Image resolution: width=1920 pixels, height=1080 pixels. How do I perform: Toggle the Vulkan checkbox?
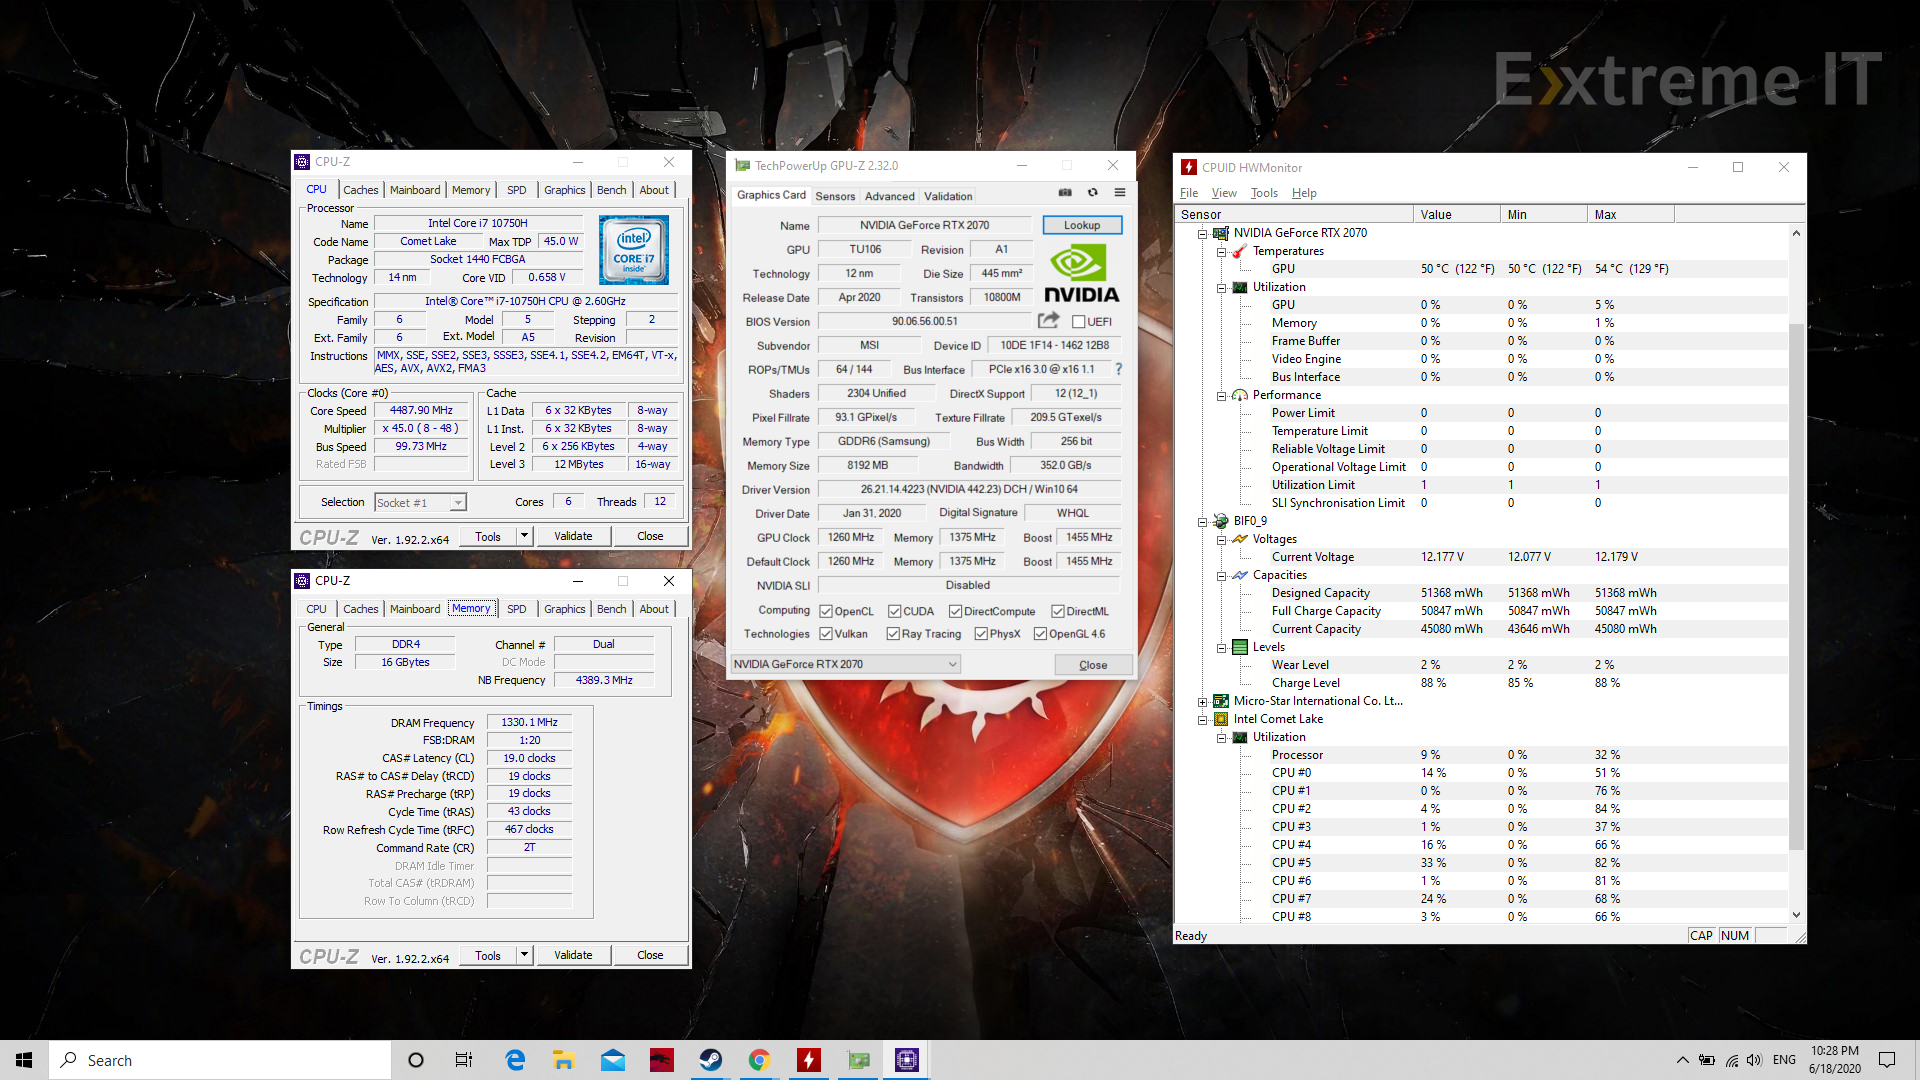tap(826, 634)
